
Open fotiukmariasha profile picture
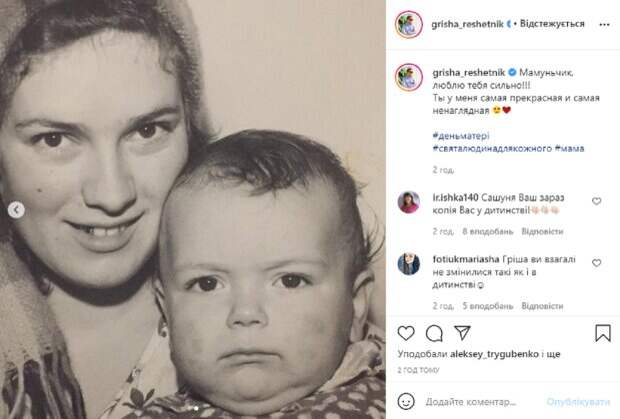tap(408, 264)
